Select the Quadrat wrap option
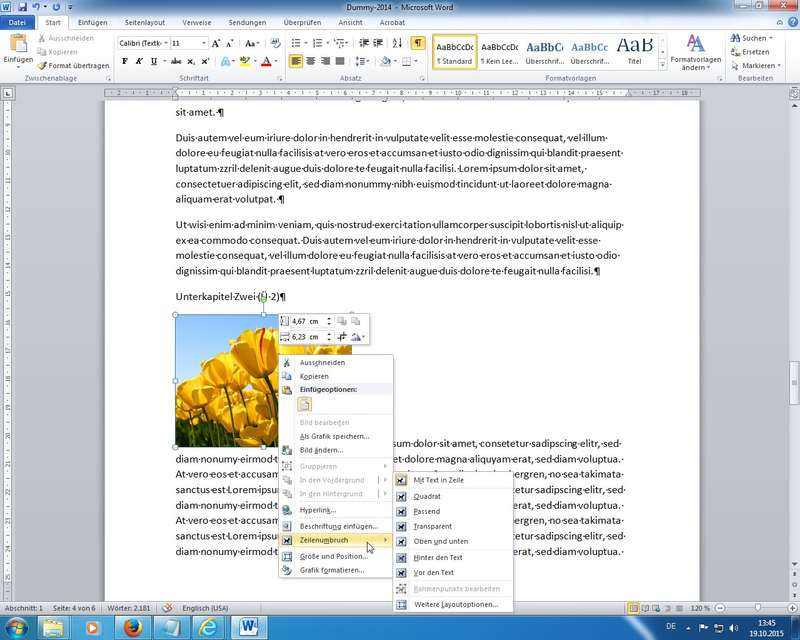Screen dimensions: 800x640 coord(427,496)
